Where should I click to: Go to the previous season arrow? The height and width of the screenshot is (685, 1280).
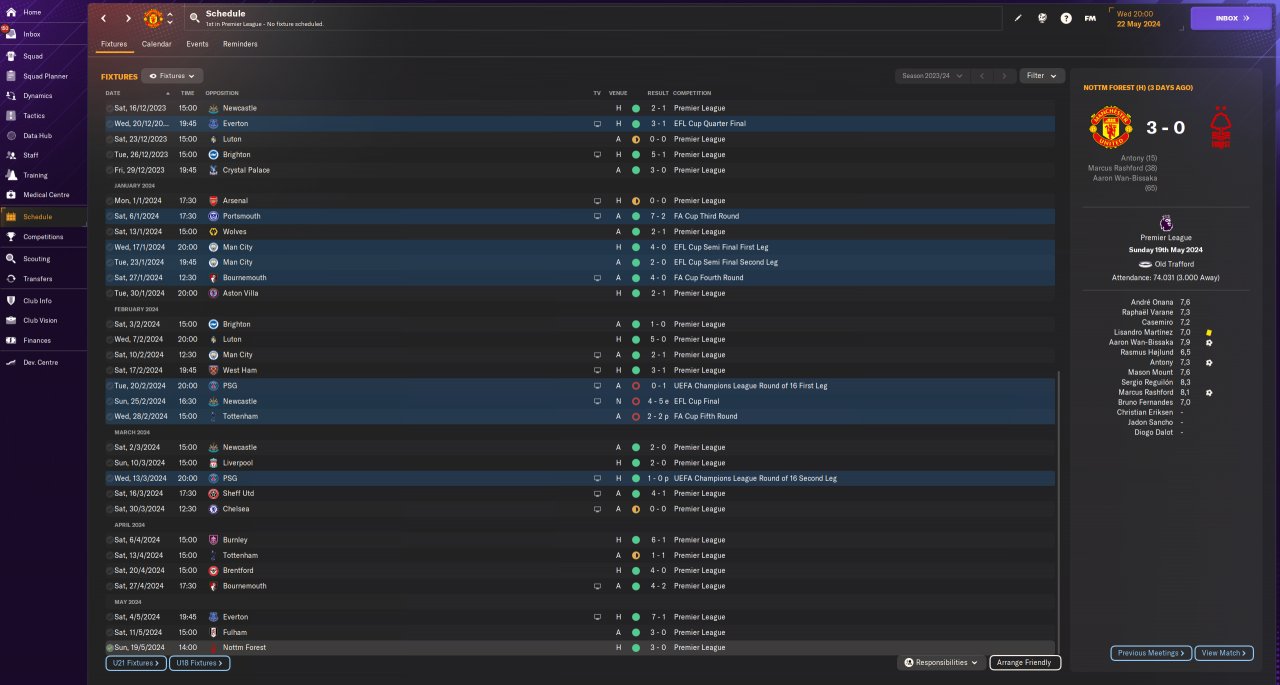(x=982, y=76)
